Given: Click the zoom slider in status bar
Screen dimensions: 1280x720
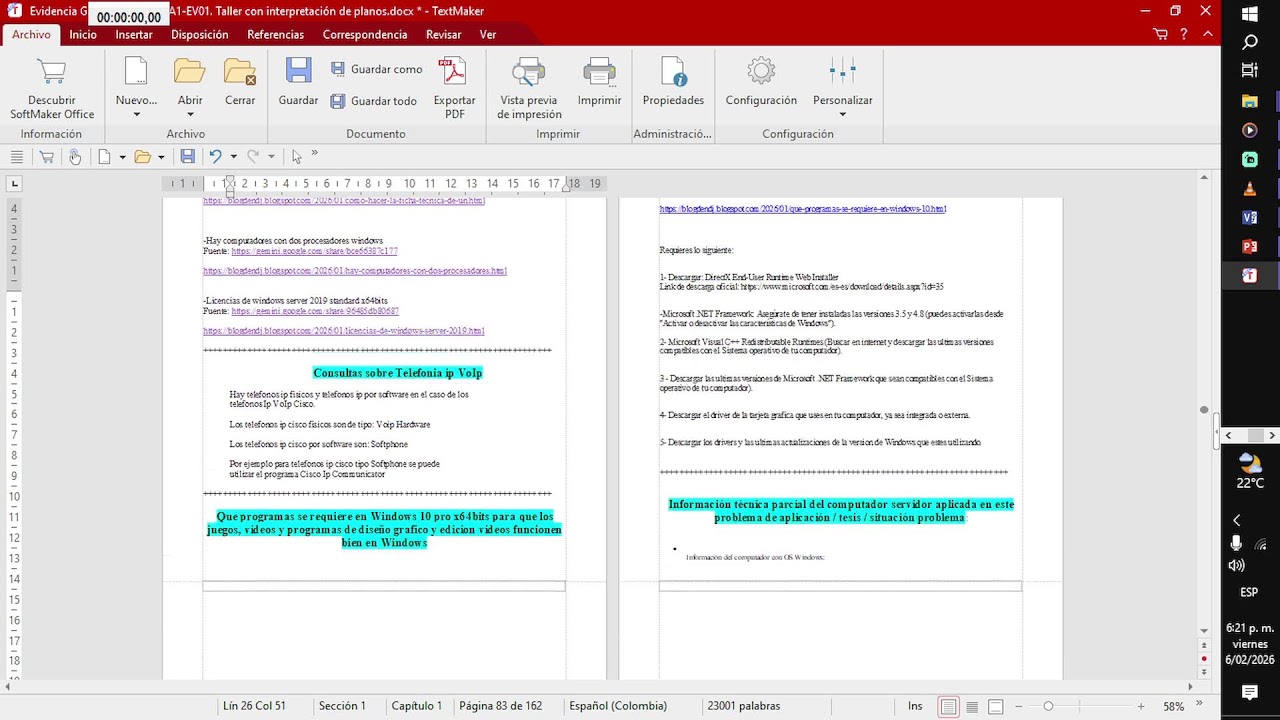Looking at the screenshot, I should point(1048,706).
